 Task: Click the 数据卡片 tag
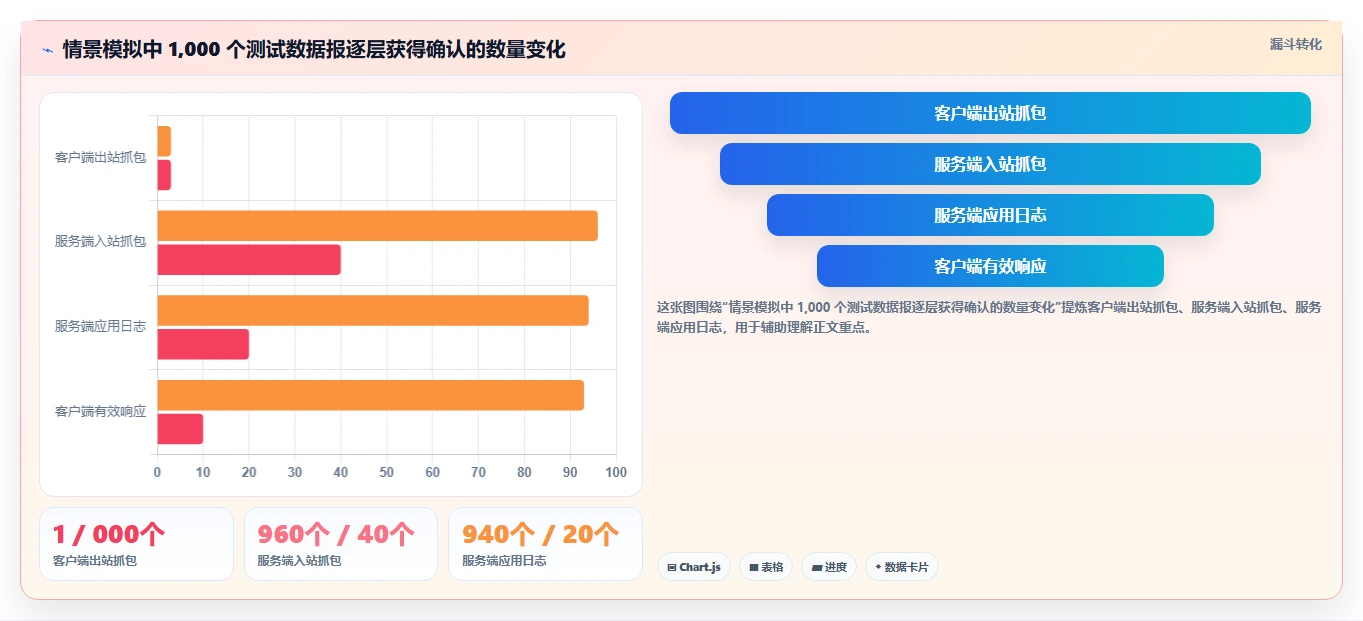(x=902, y=567)
